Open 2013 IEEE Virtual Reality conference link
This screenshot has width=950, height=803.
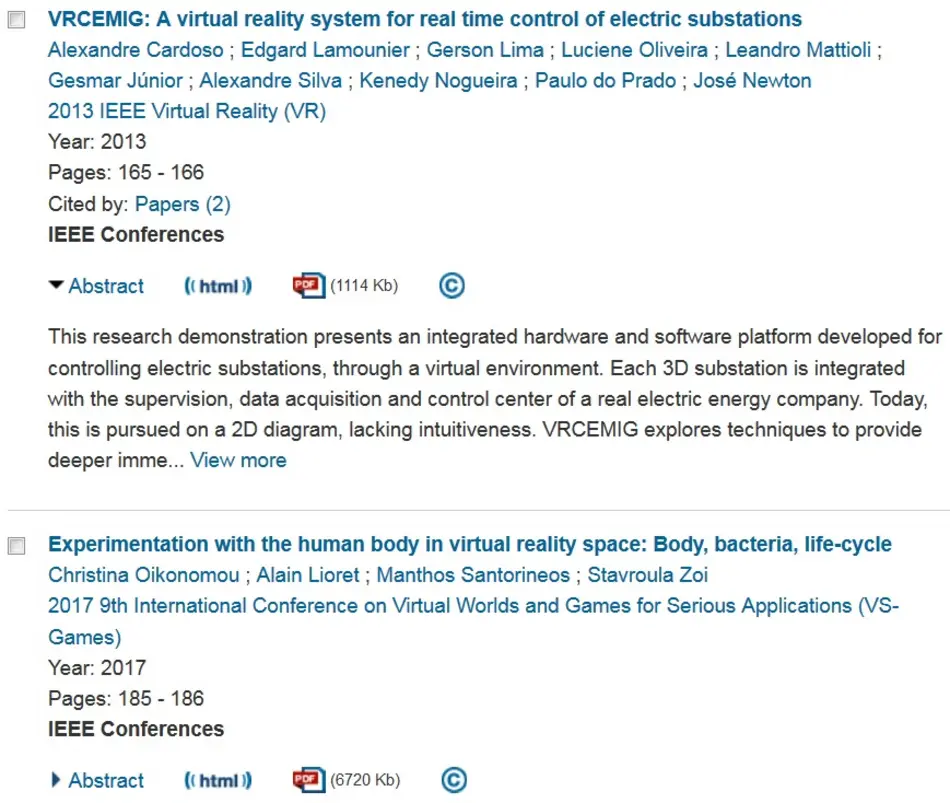click(186, 111)
